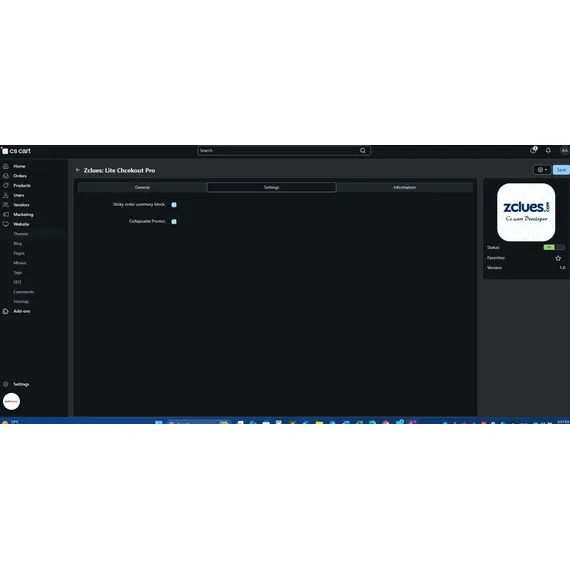Click the Products tag icon
This screenshot has width=570, height=570.
(x=6, y=185)
